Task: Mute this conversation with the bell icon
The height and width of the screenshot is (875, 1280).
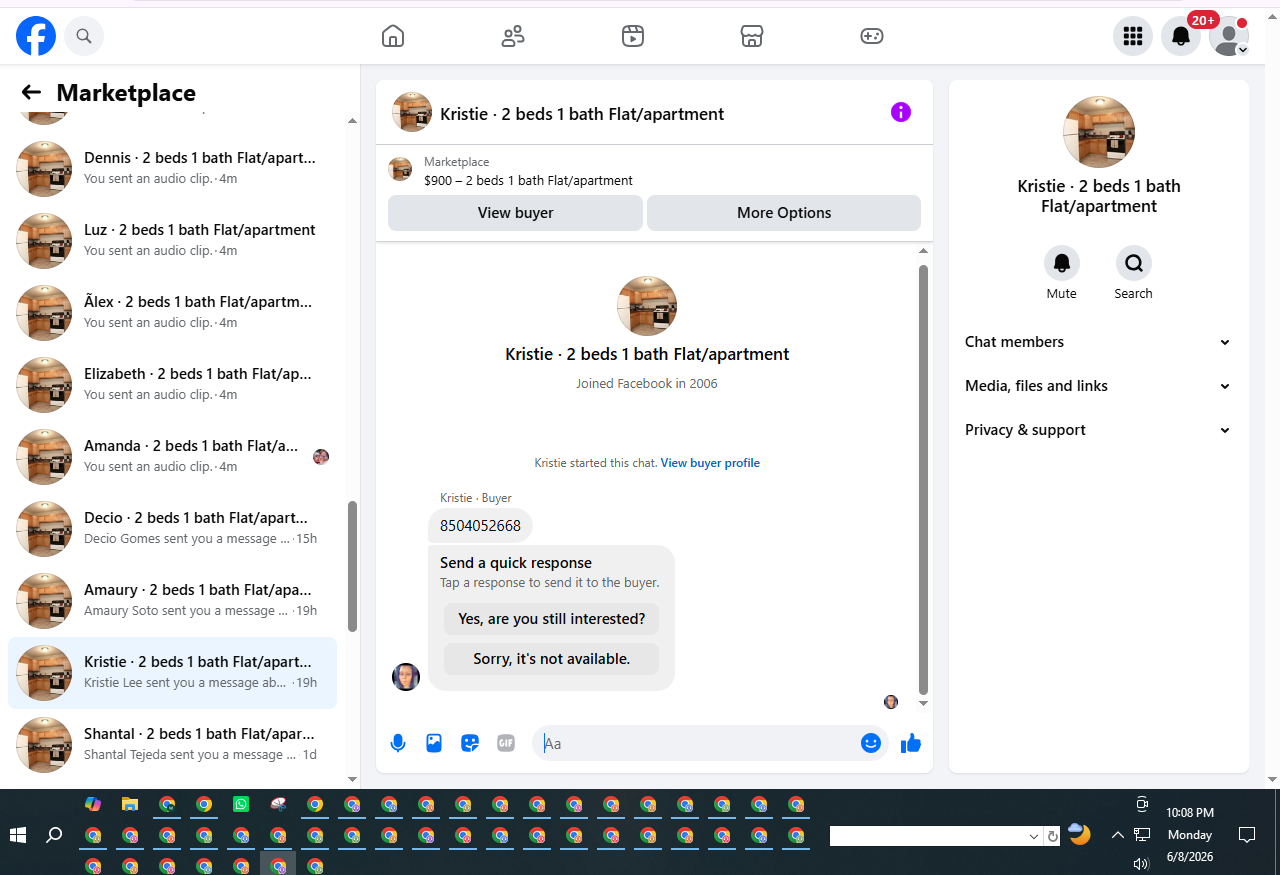Action: 1062,263
